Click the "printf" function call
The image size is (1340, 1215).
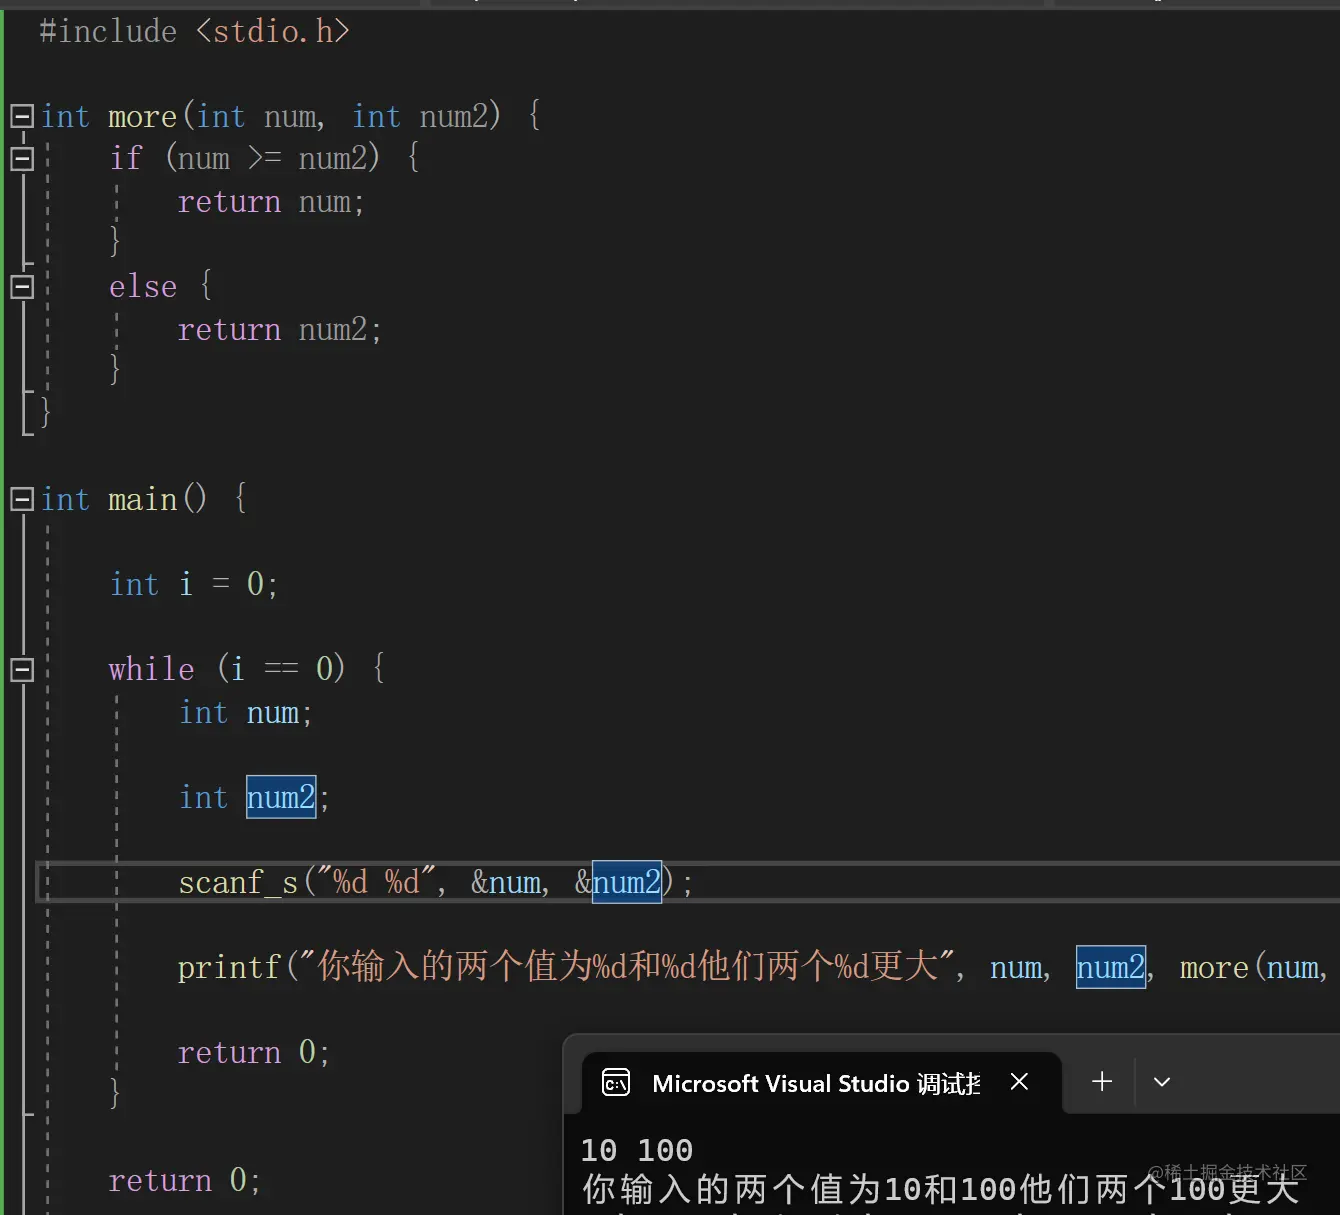229,967
